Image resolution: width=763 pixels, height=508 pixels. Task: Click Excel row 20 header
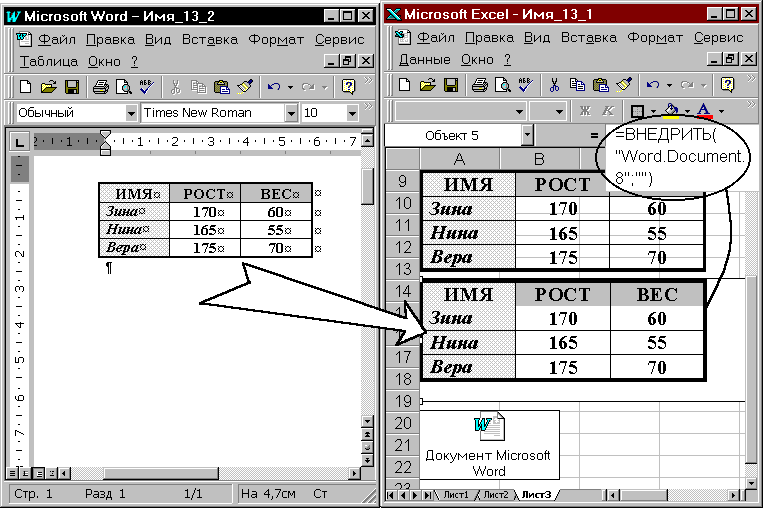point(403,423)
